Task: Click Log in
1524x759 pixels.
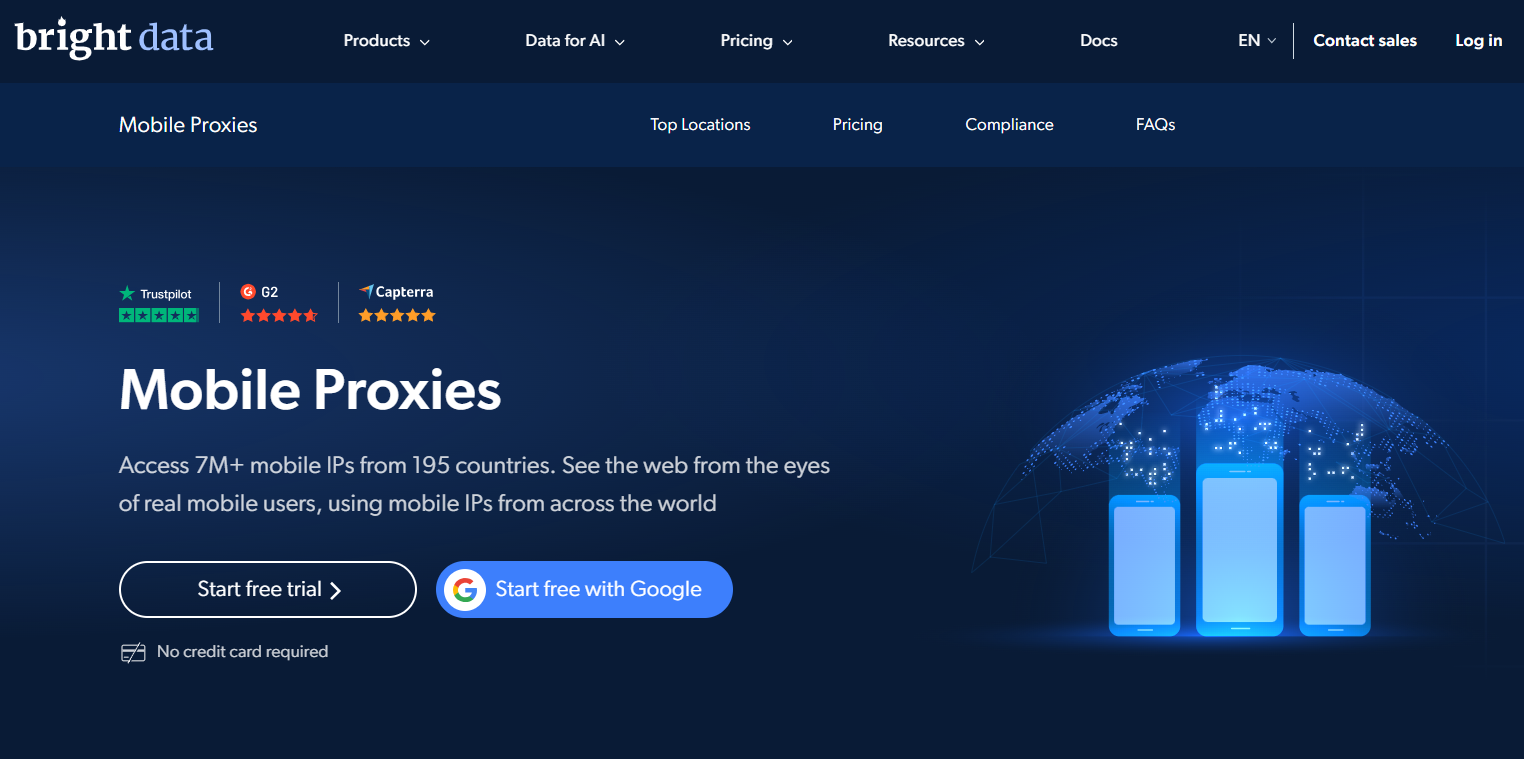Action: (x=1479, y=41)
